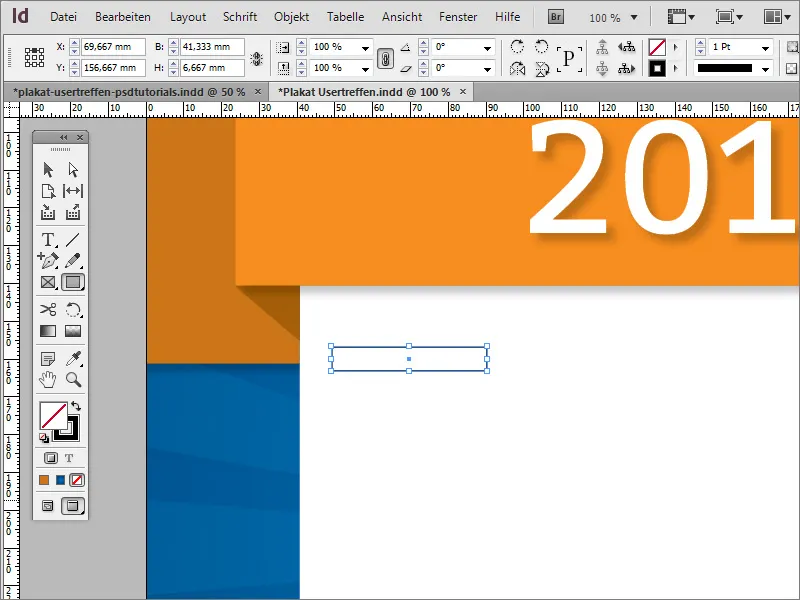
Task: Select the Rectangle Frame tool
Action: pyautogui.click(x=47, y=283)
